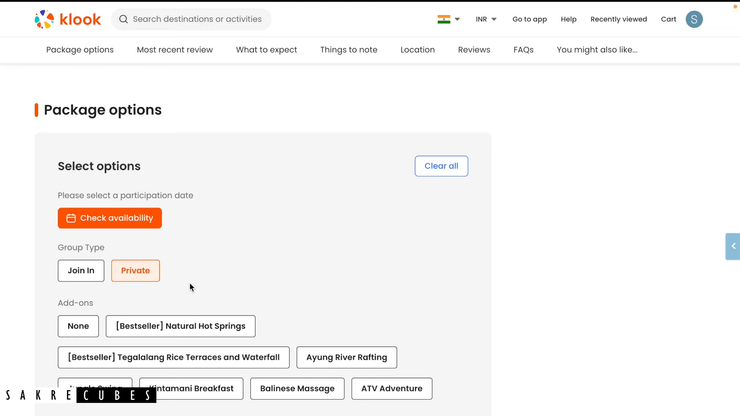Screen dimensions: 740x416
Task: Select Natural Hot Springs add-on
Action: coord(180,326)
